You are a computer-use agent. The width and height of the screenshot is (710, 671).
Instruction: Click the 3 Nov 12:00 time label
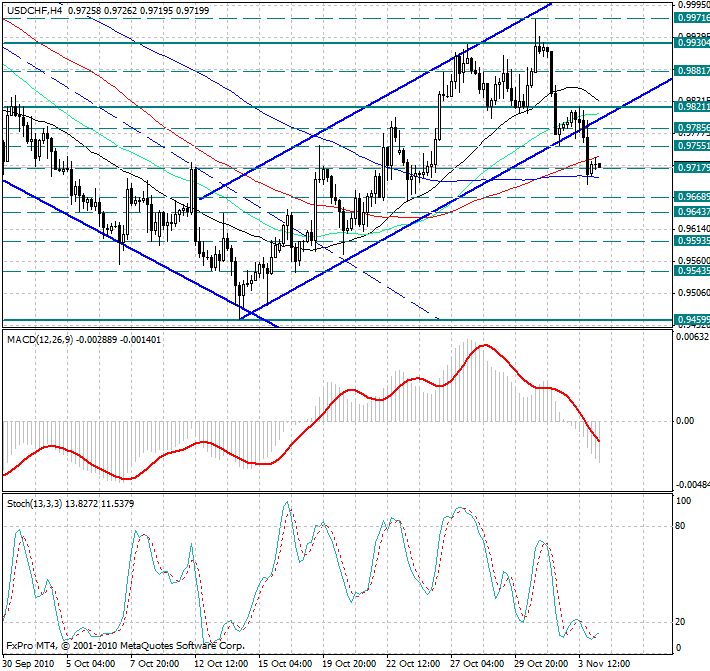tap(604, 664)
